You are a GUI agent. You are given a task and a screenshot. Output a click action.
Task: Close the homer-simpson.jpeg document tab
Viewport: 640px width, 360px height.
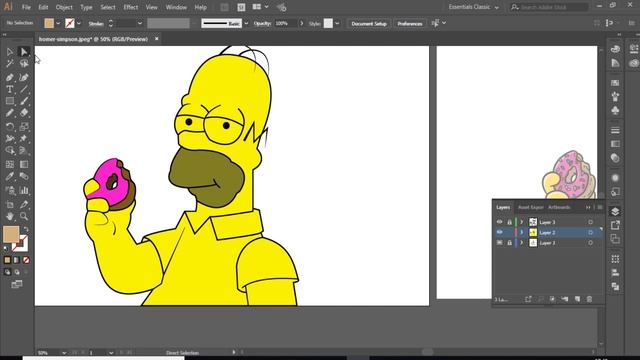pos(156,39)
